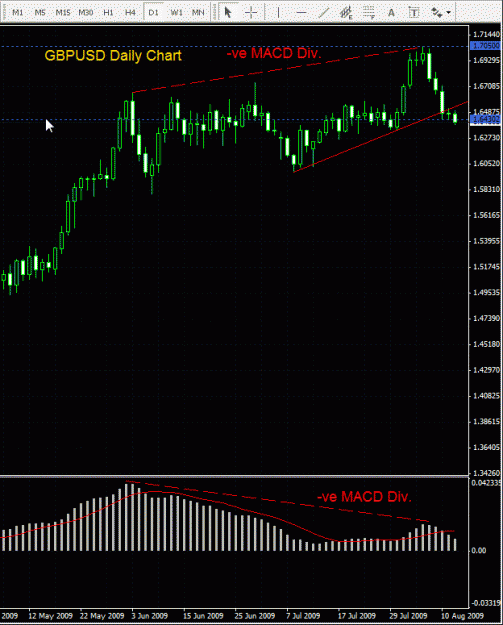Select the trendline drawing tool

324,13
